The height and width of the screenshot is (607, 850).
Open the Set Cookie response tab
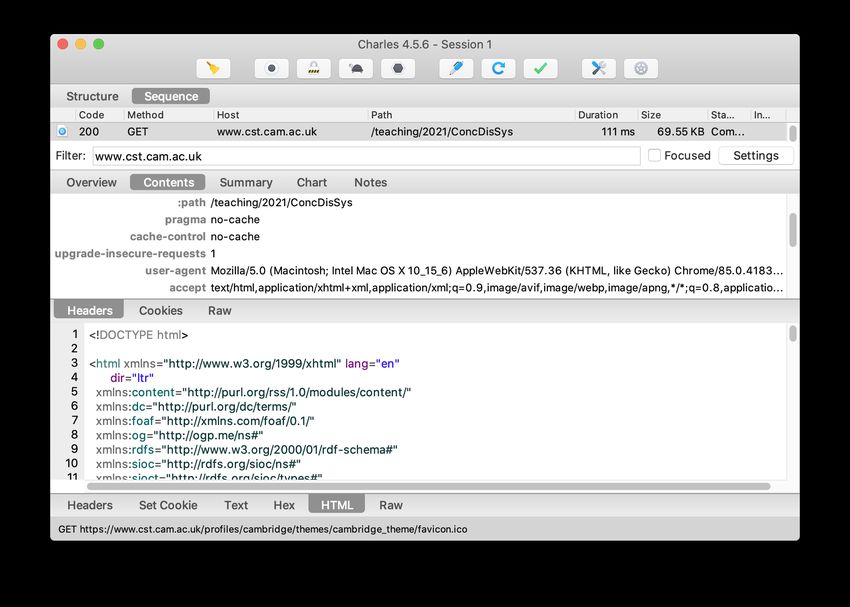(168, 505)
